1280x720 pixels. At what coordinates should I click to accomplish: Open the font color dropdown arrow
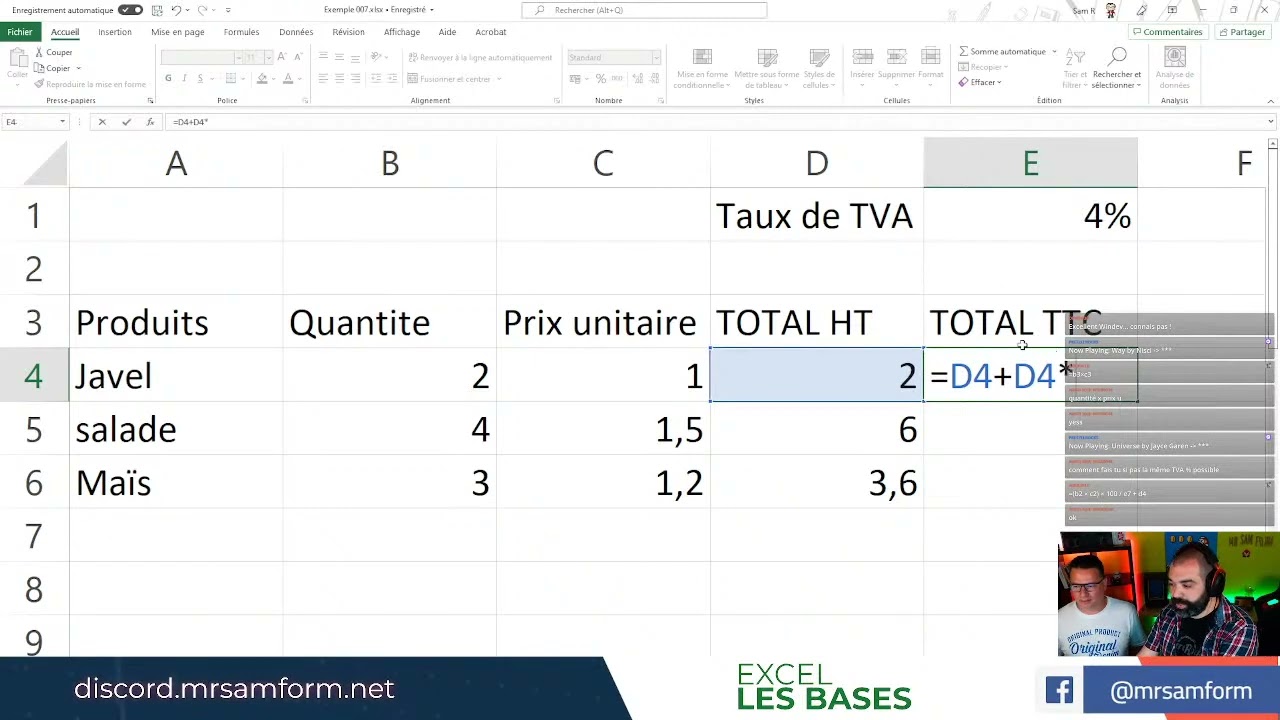[300, 78]
